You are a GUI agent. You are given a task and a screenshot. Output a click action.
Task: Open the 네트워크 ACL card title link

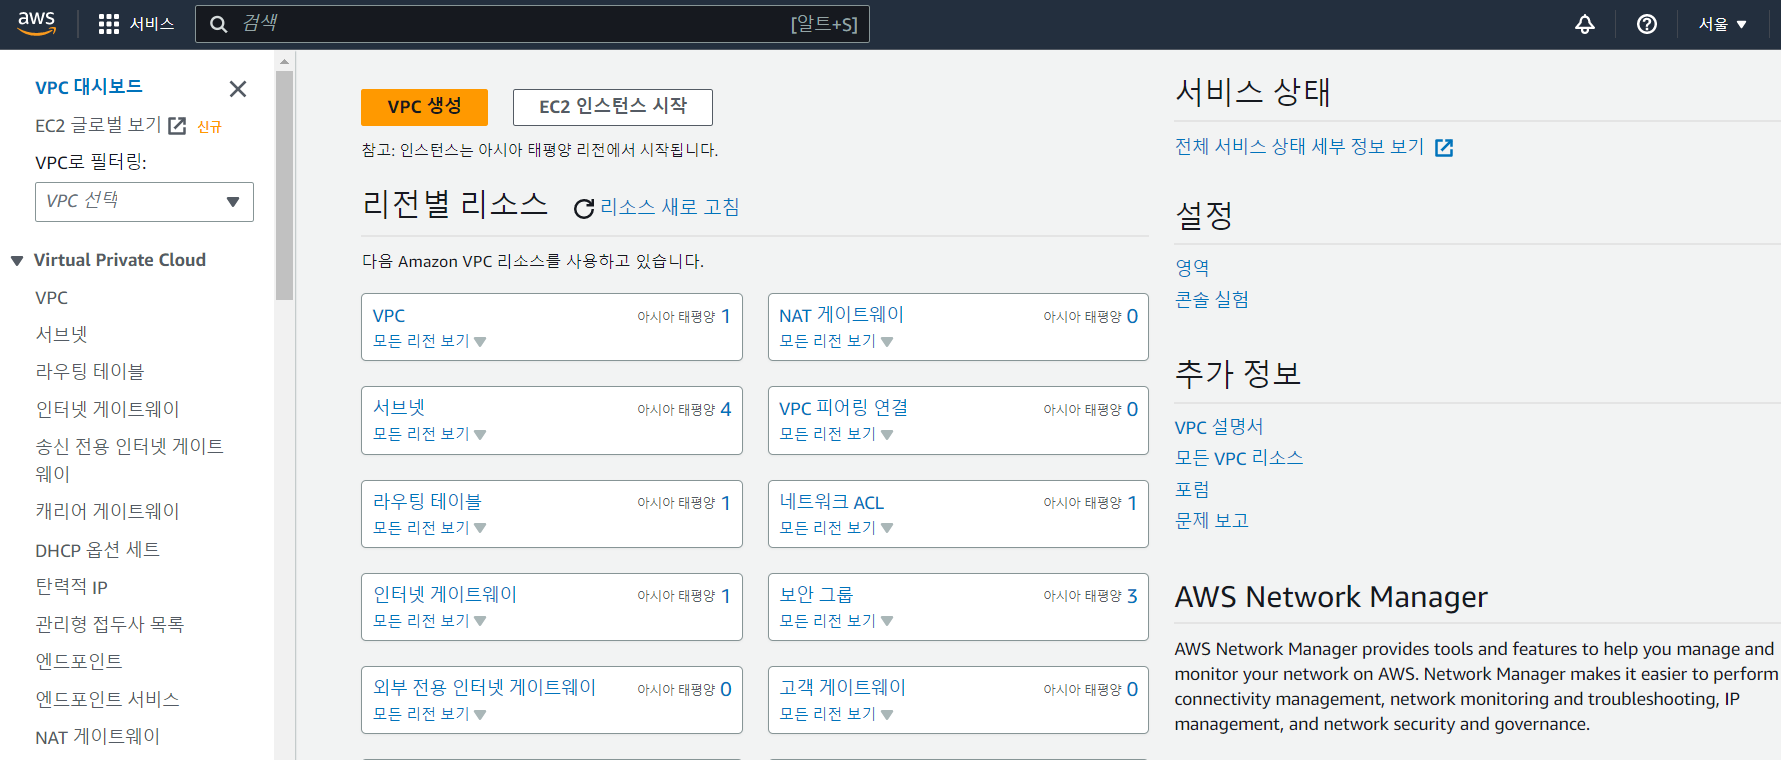coord(832,502)
